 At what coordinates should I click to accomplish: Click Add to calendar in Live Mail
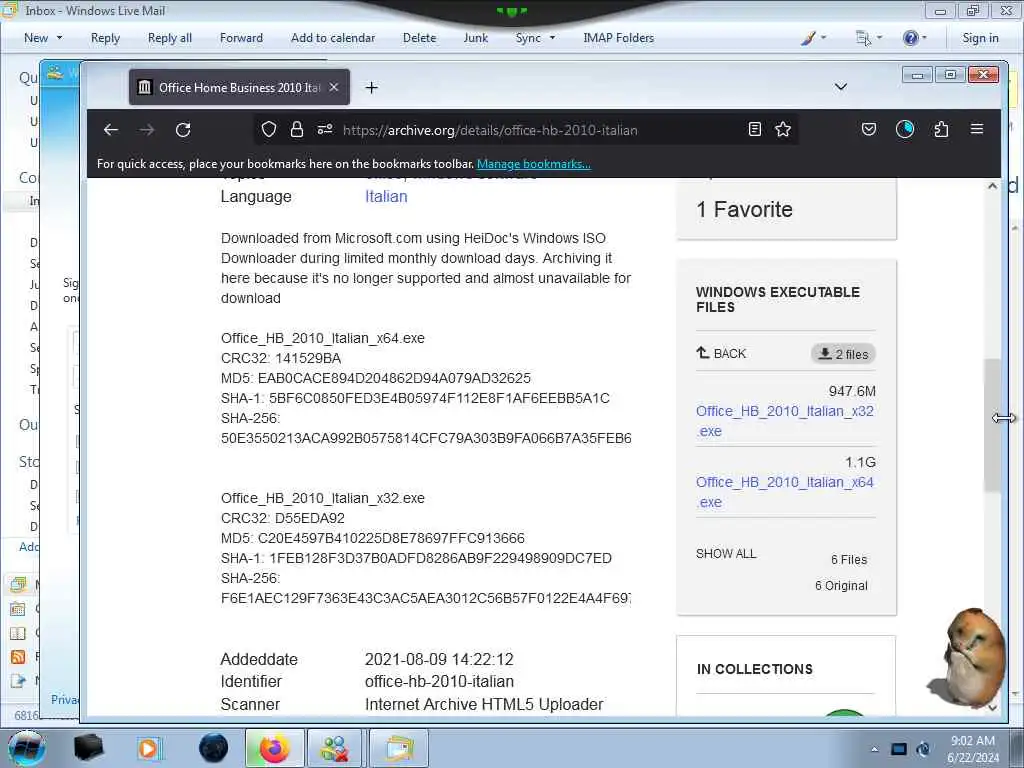333,38
